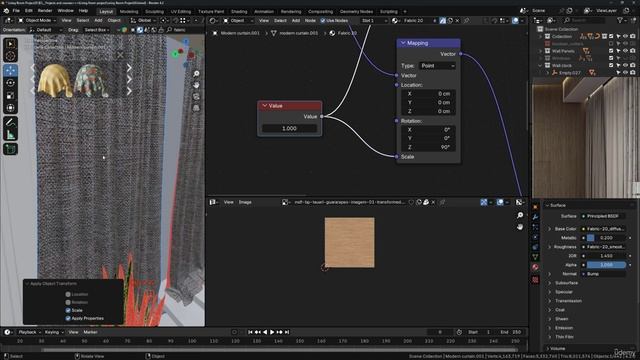Toggle Rotation checkbox in Apply Object Transform
The height and width of the screenshot is (360, 640).
coord(68,302)
